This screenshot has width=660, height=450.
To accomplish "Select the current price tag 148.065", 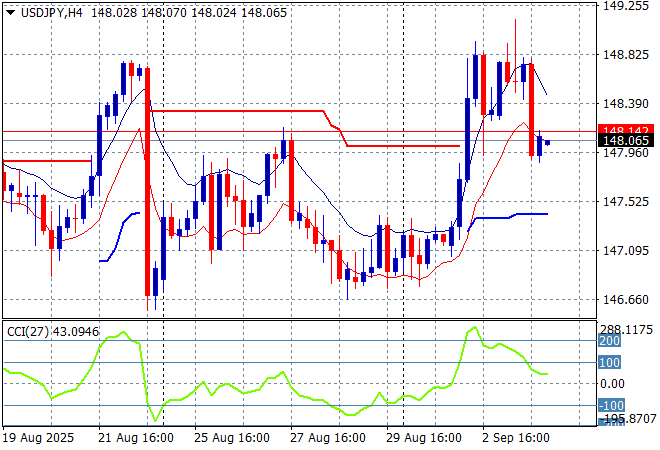I will coord(626,141).
